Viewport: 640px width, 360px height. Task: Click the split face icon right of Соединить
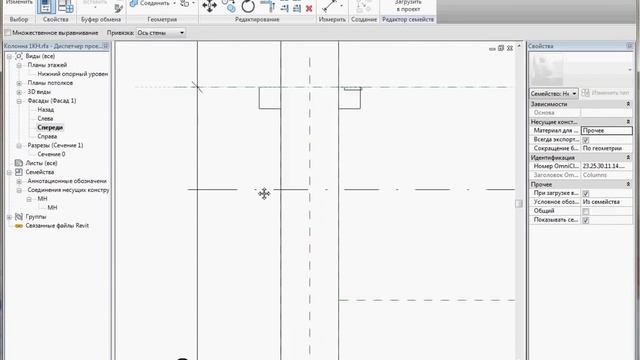click(x=185, y=3)
